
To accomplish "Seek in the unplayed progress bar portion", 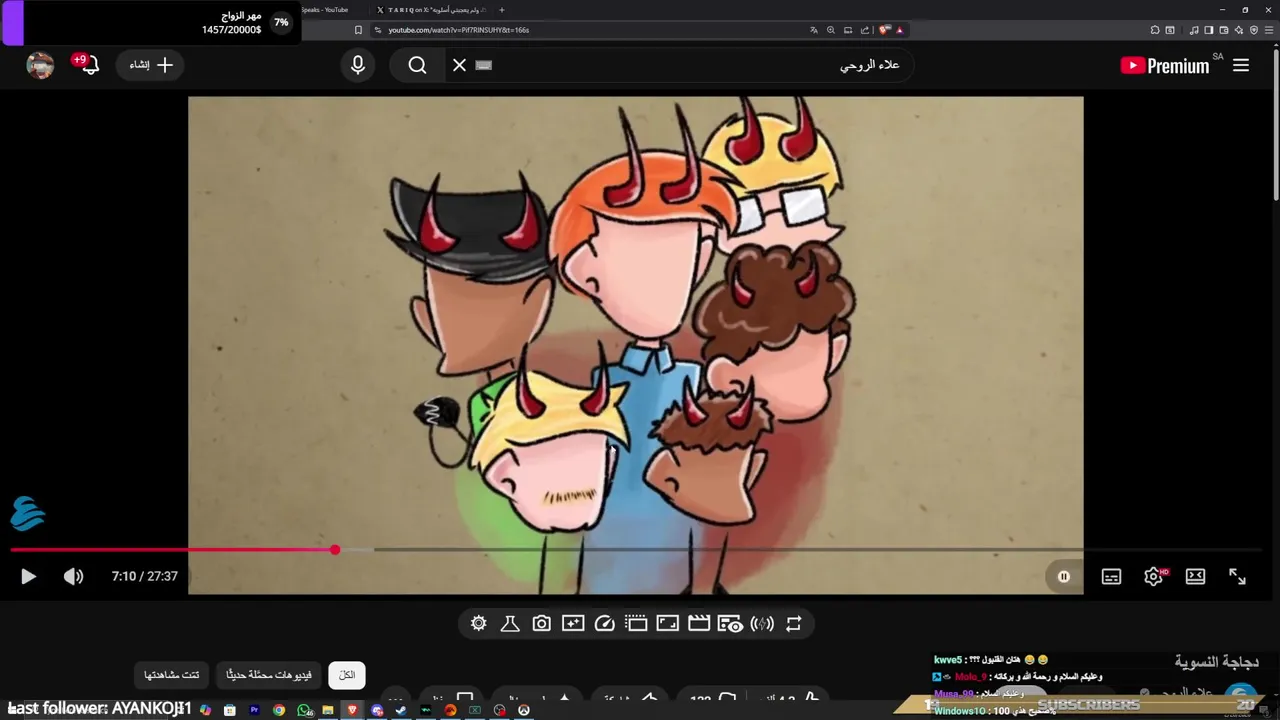I will tap(820, 549).
